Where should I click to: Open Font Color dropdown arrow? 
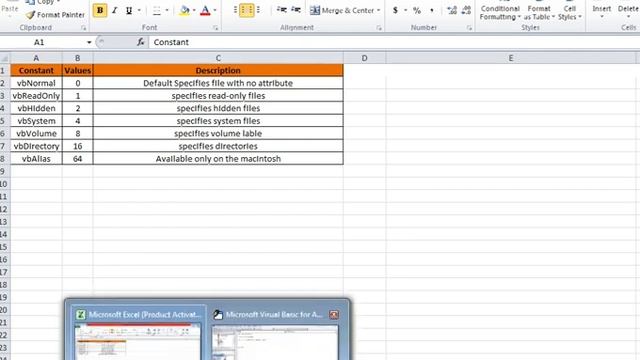point(215,10)
